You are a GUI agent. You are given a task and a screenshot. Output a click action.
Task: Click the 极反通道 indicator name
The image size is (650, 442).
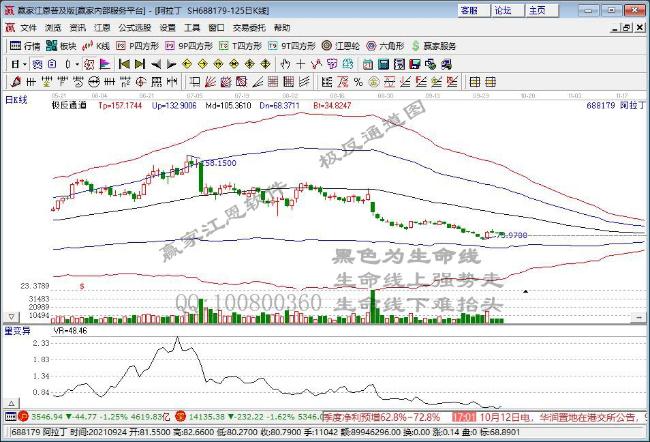point(69,106)
